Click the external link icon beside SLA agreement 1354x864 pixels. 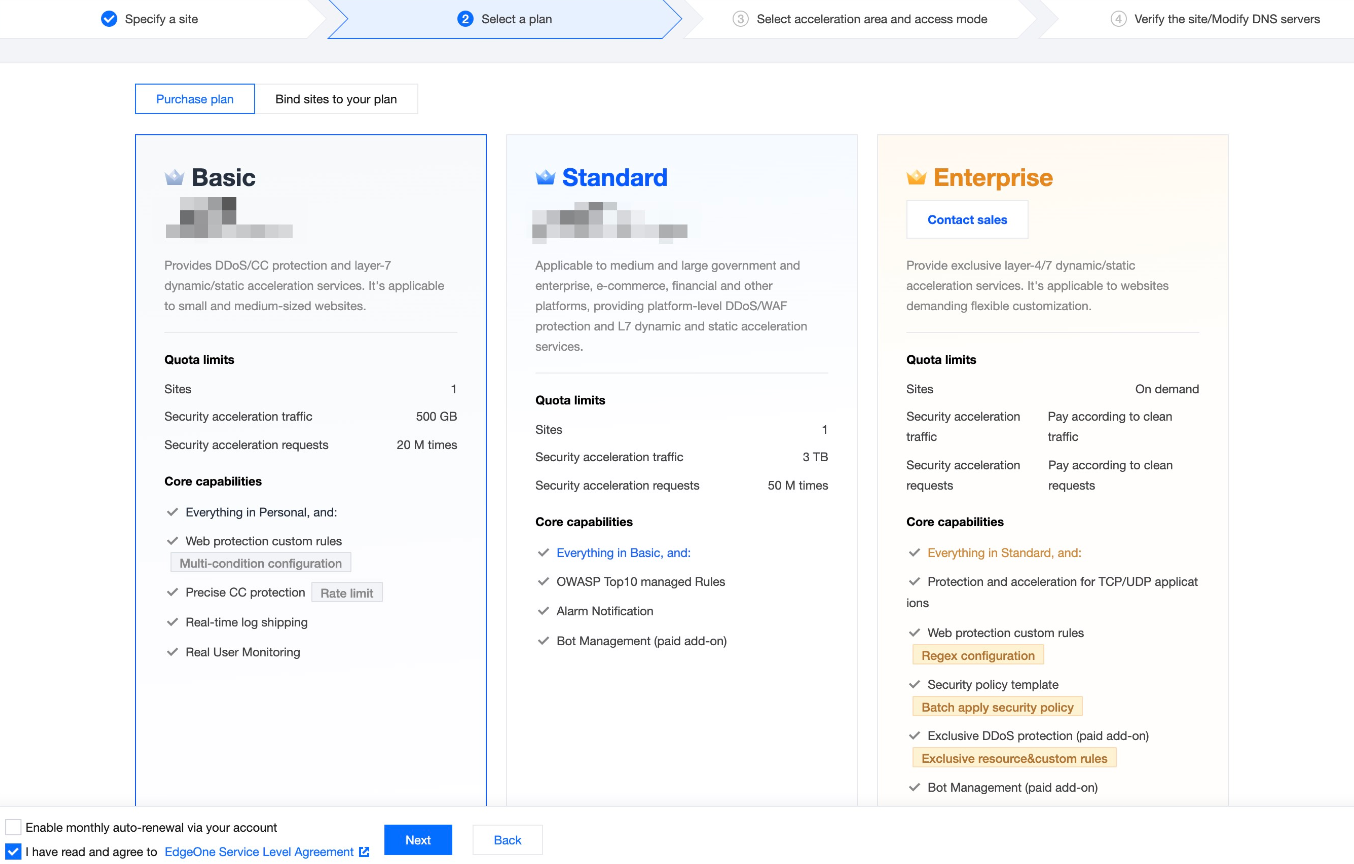coord(364,852)
